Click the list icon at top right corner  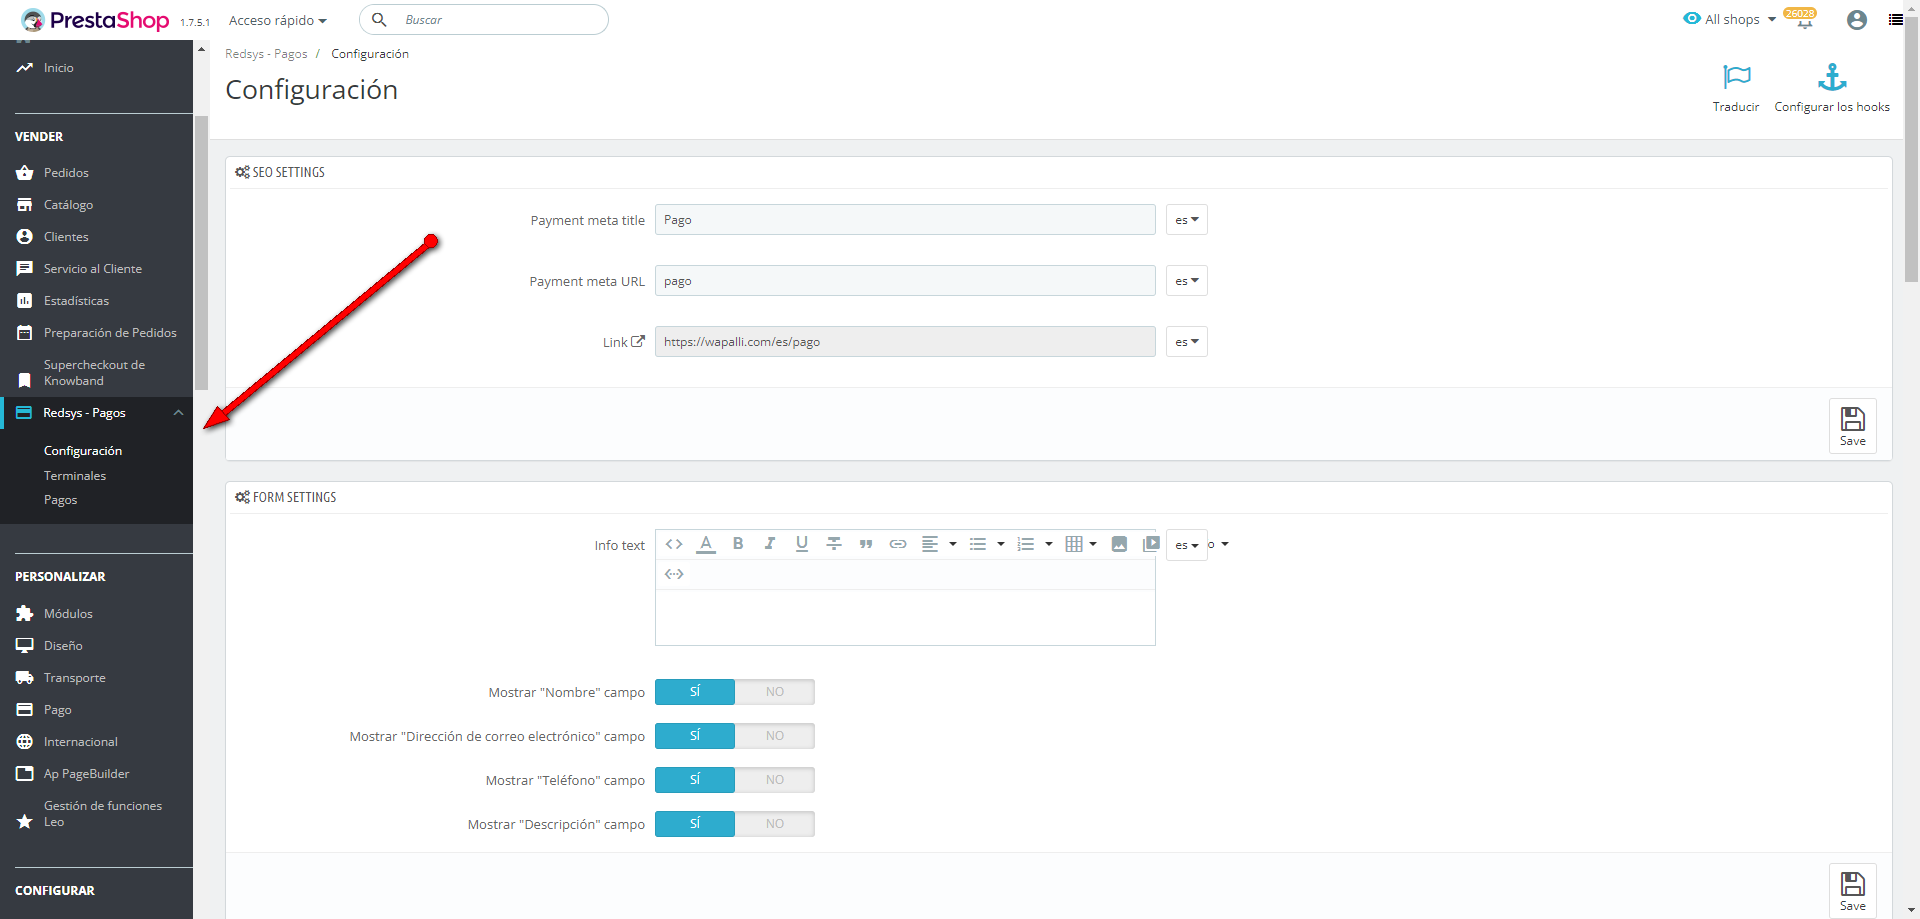point(1895,20)
